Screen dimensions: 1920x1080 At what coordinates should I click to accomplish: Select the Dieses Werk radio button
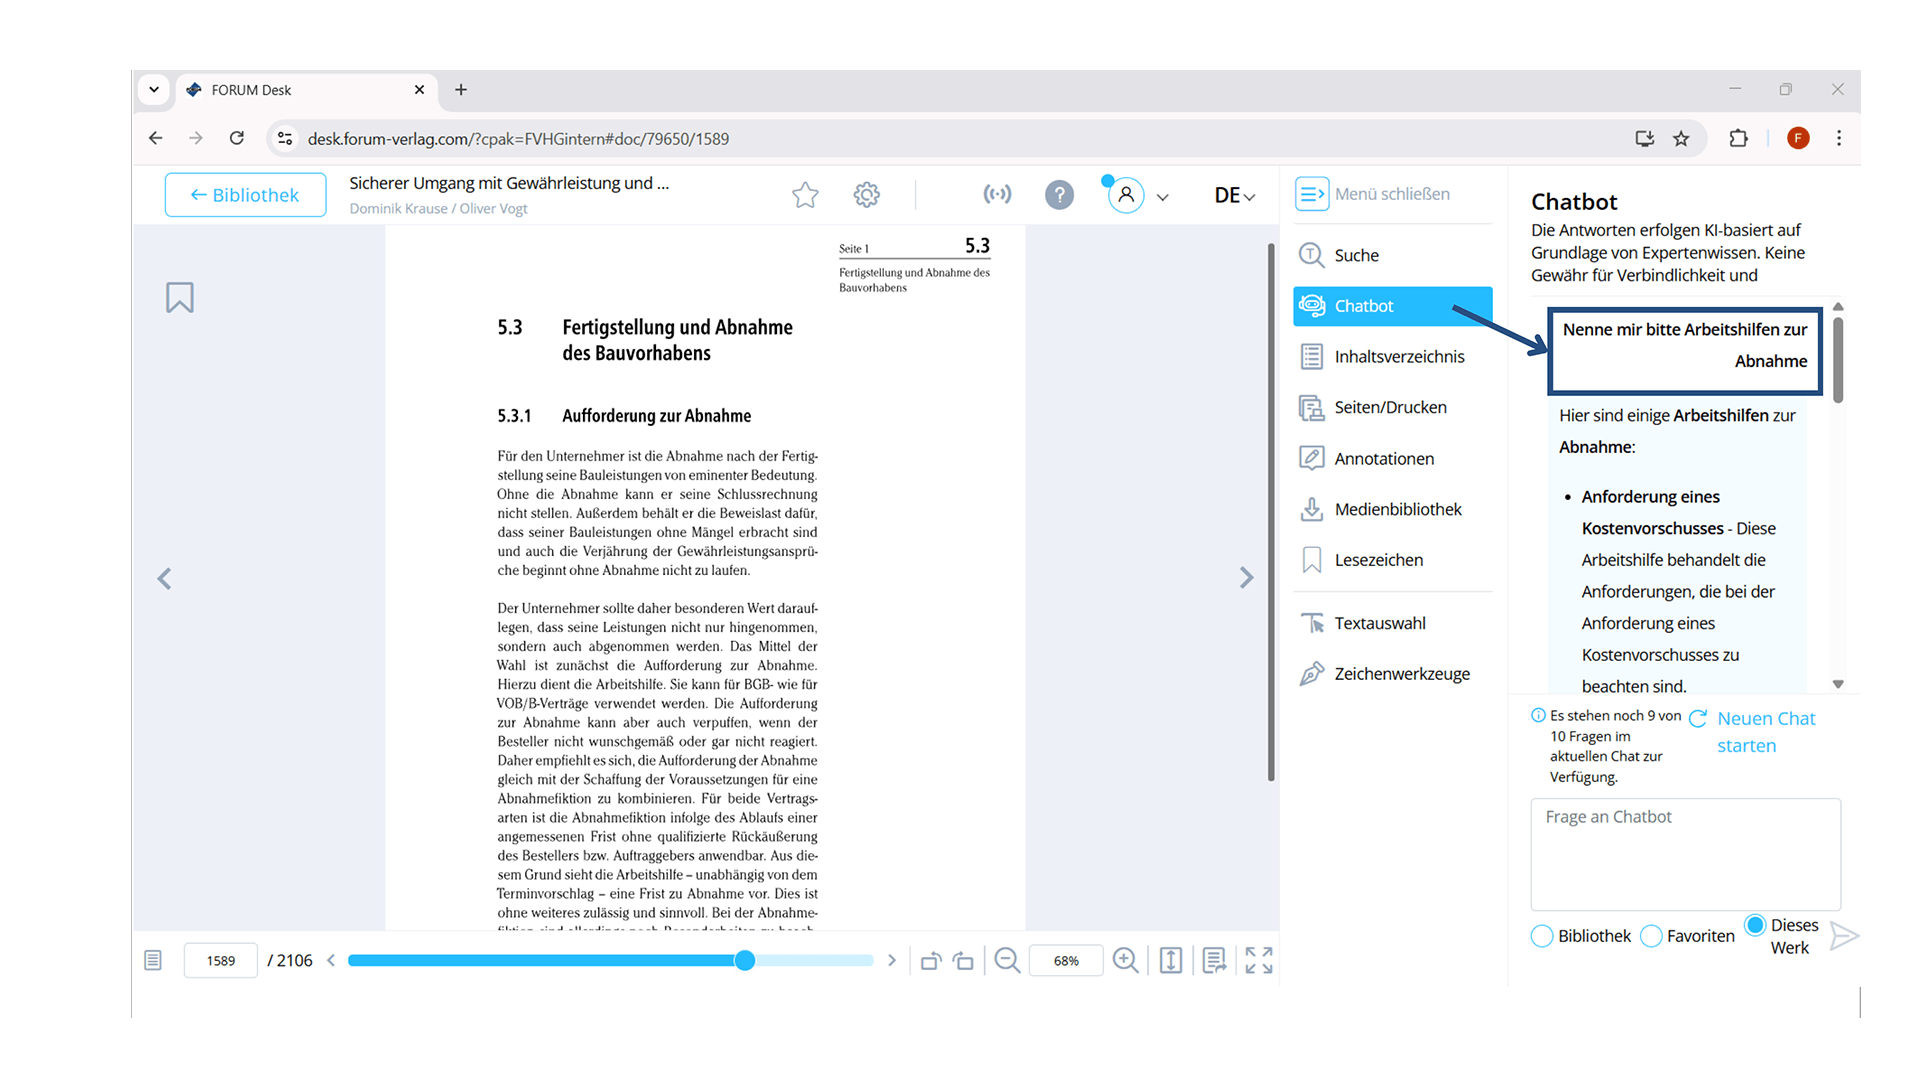pyautogui.click(x=1755, y=926)
